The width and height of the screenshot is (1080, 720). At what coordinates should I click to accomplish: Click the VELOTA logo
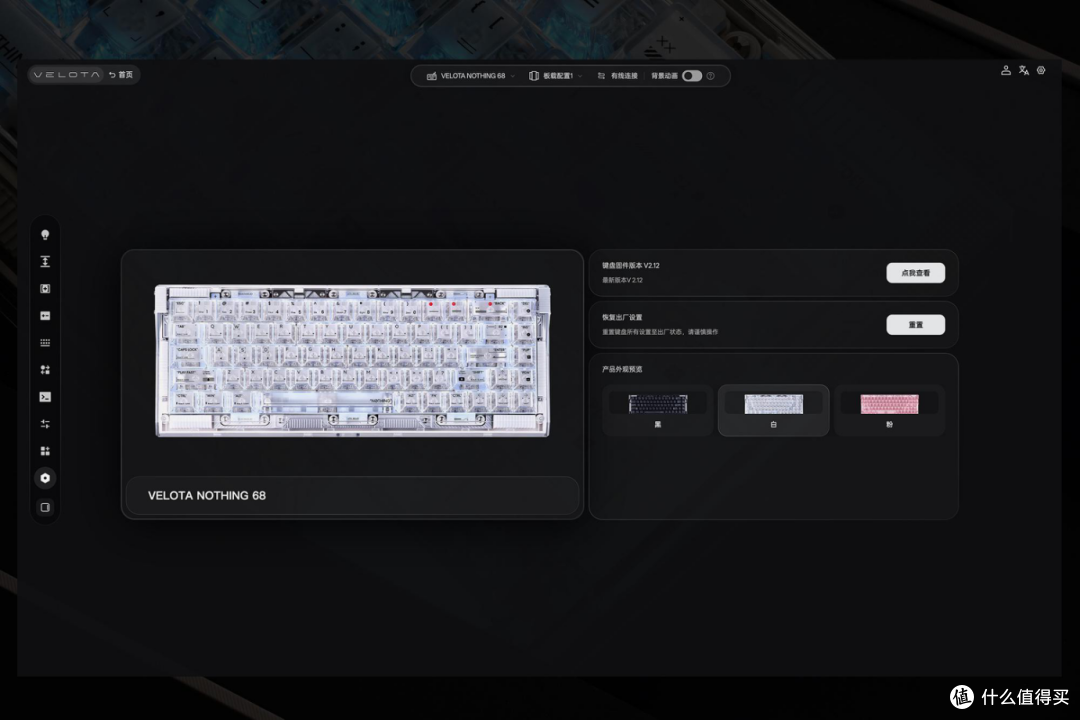pos(67,74)
